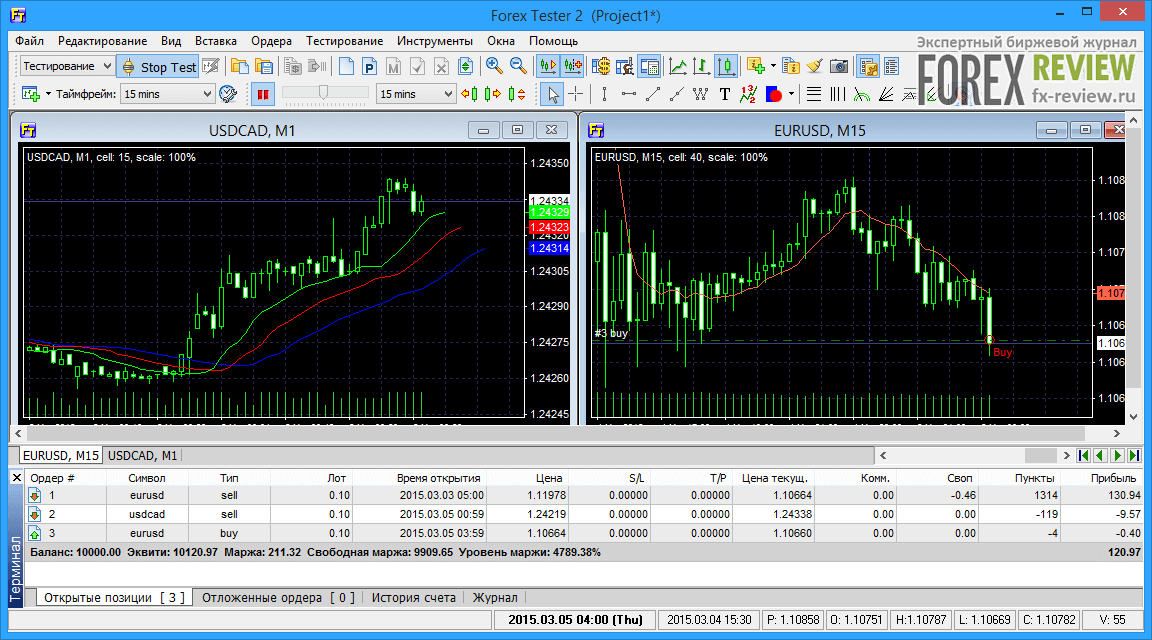Viewport: 1152px width, 640px height.
Task: Open the Инструменты menu
Action: [x=435, y=41]
